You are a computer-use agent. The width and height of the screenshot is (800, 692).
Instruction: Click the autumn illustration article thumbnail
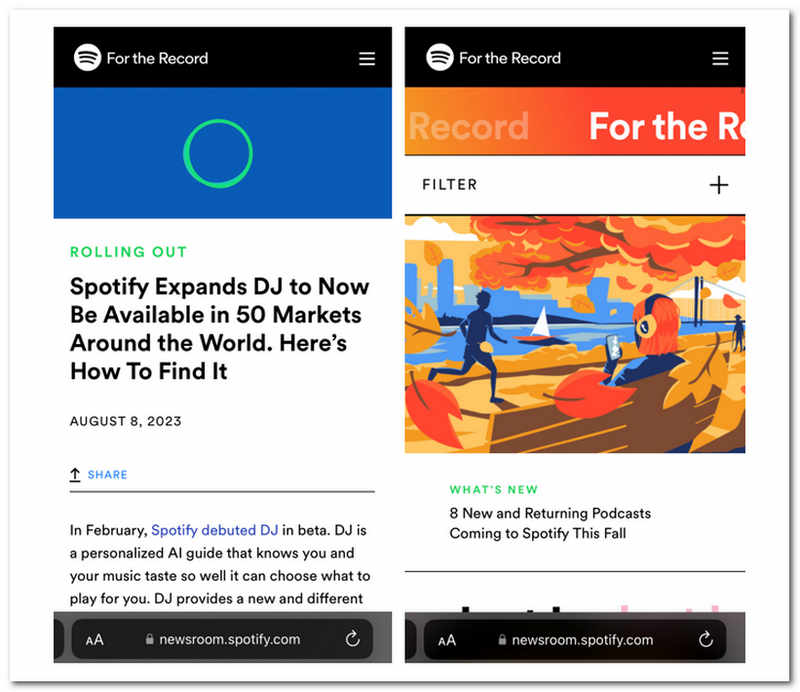pyautogui.click(x=574, y=334)
